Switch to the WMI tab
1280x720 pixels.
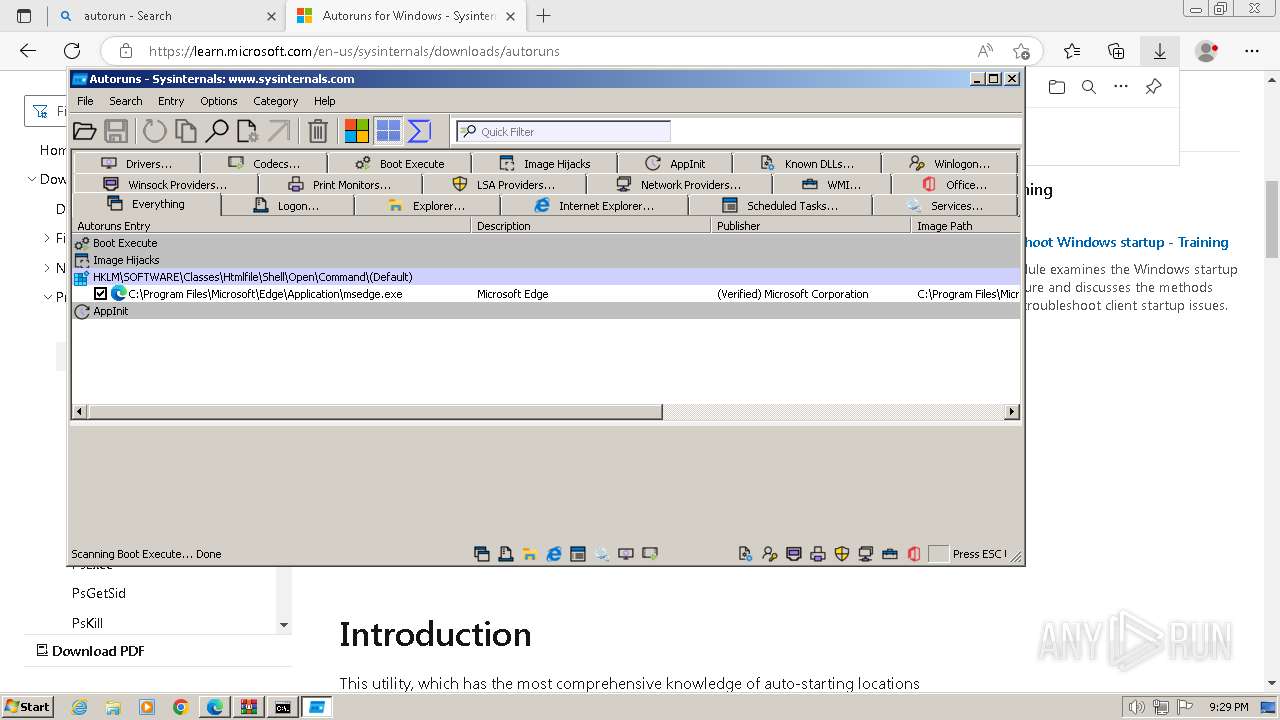[x=831, y=184]
